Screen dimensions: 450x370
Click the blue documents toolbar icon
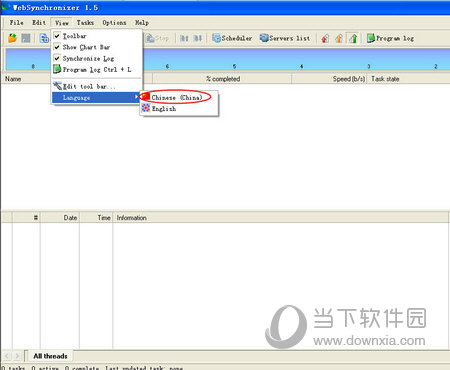coord(44,38)
